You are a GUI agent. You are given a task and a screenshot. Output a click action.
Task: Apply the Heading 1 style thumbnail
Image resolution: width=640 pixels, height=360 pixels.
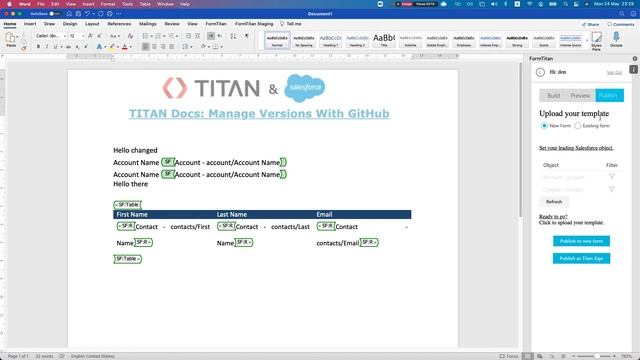(331, 40)
